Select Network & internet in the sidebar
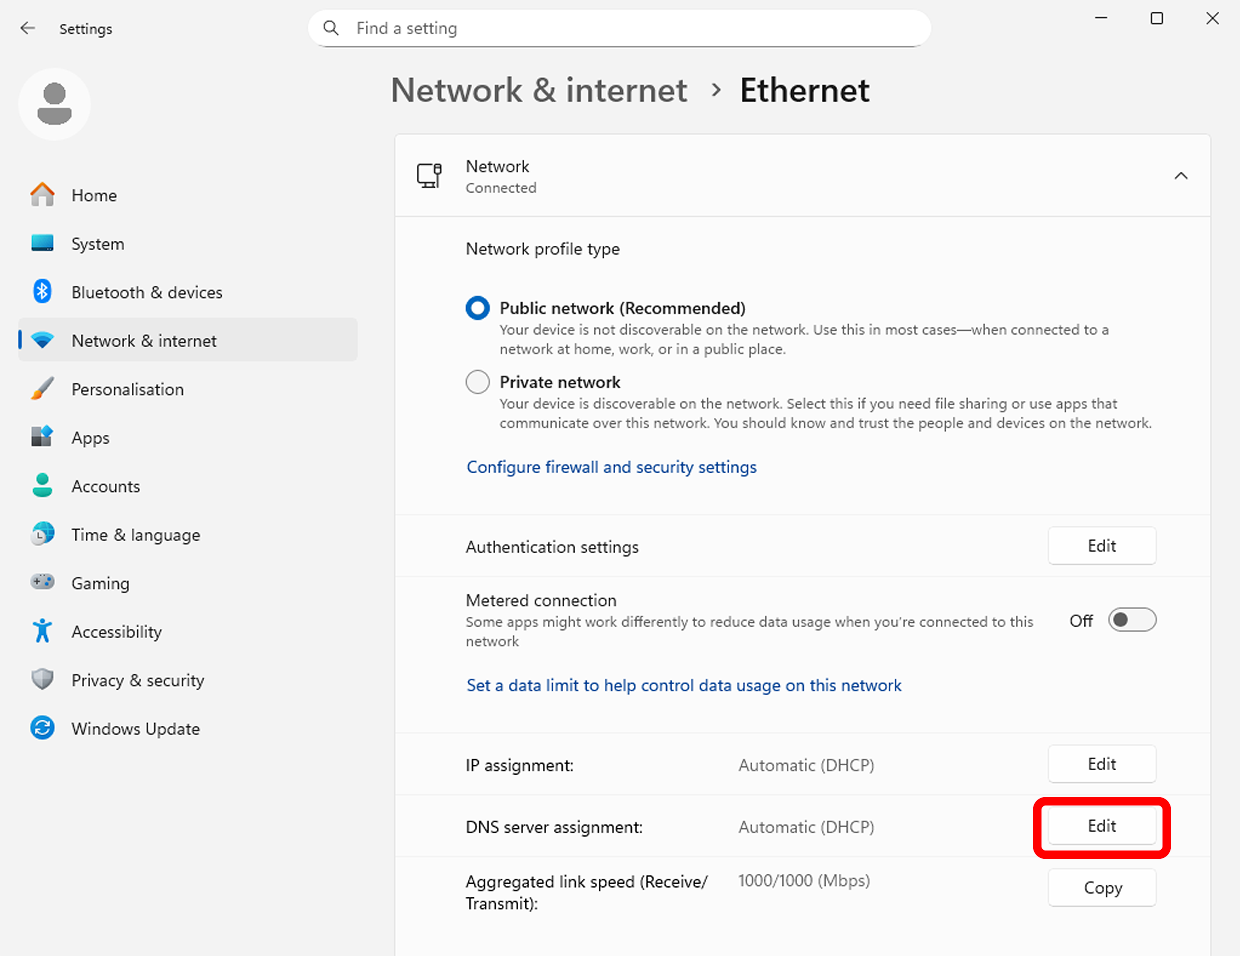 point(143,340)
